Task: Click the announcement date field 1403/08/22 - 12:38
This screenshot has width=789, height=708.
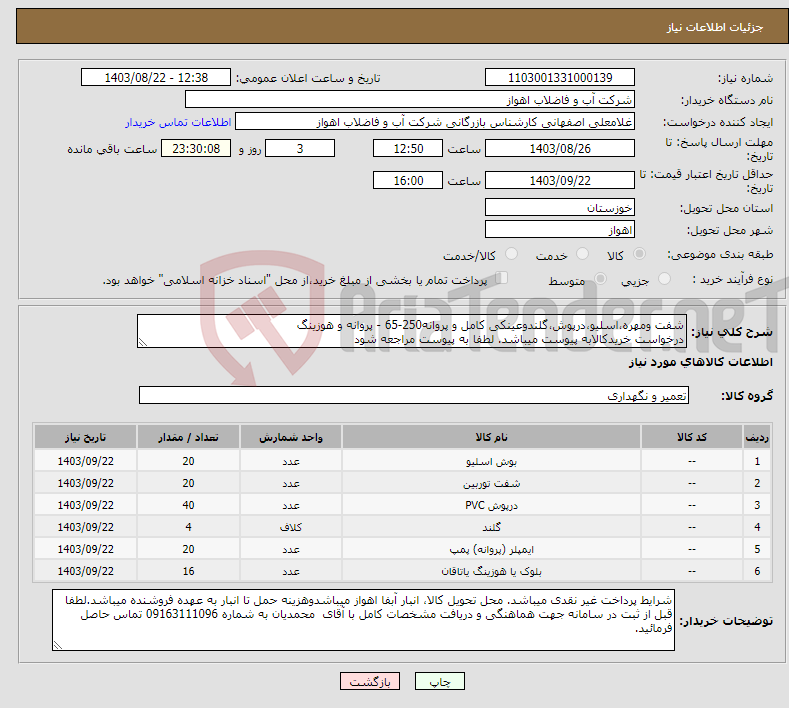Action: 156,77
